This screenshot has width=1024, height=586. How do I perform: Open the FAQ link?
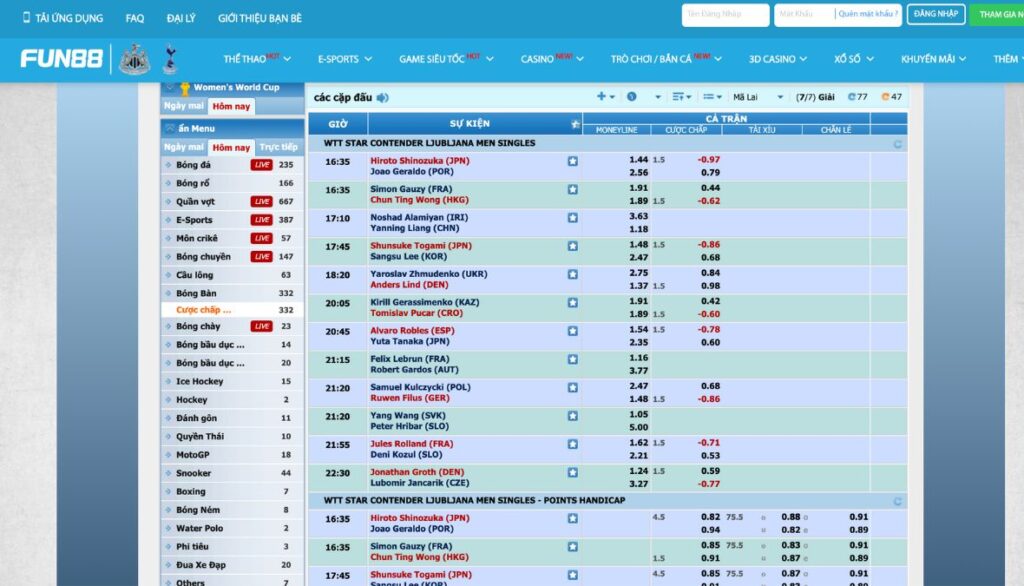point(135,18)
